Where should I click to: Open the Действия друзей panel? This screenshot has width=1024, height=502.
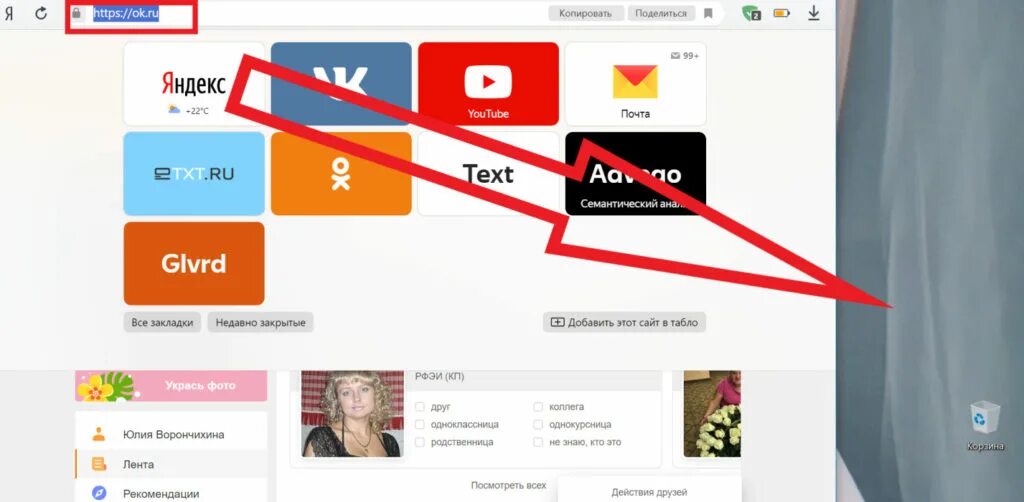tap(649, 492)
